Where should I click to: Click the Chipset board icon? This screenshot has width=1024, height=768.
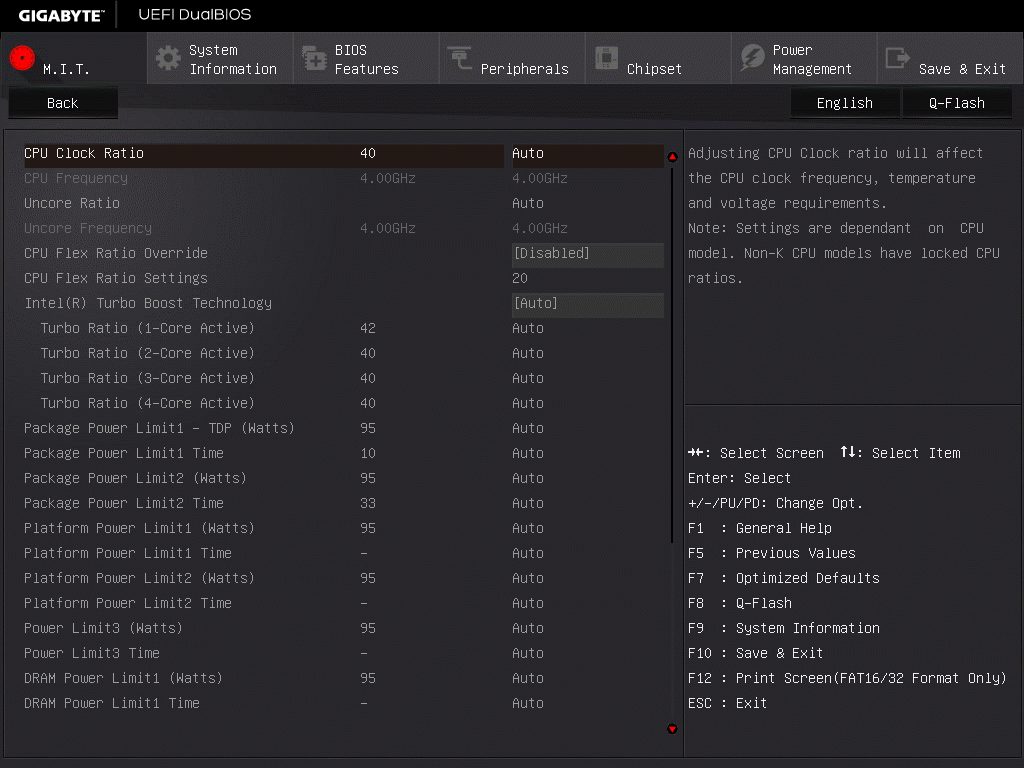tap(606, 57)
